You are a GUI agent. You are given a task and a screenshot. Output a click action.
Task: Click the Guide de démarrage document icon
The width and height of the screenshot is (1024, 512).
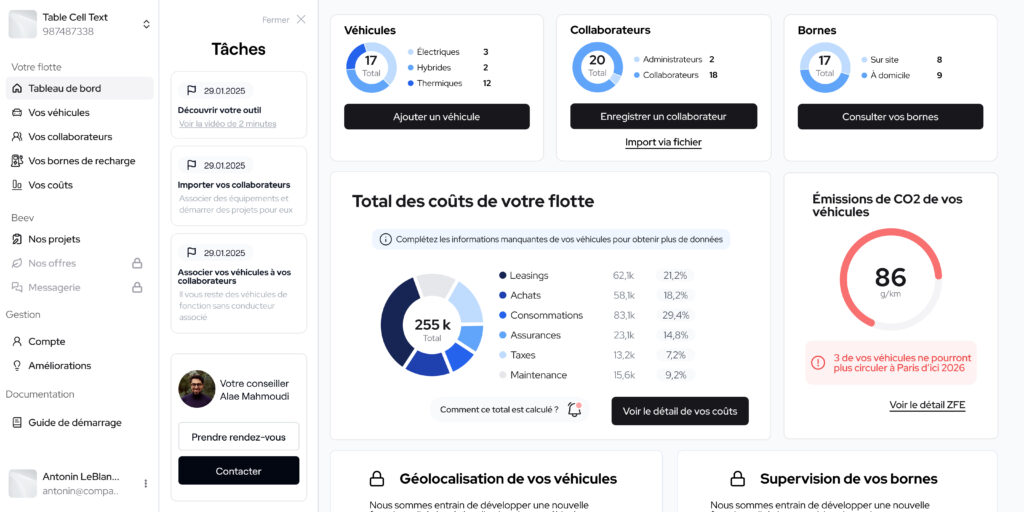17,423
